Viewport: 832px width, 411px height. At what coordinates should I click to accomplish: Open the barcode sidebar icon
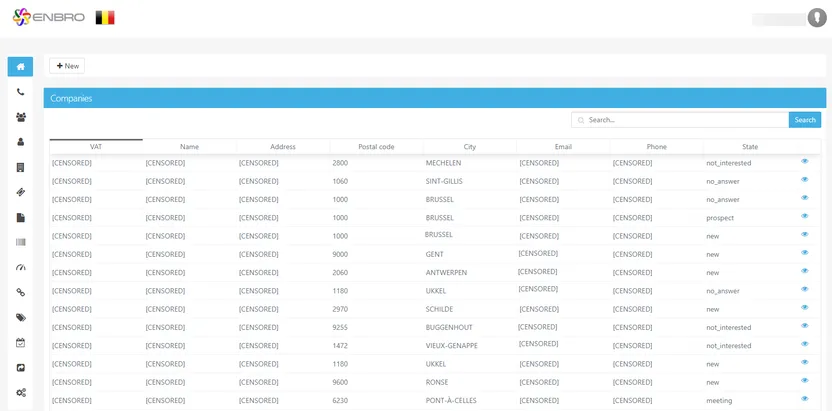21,242
